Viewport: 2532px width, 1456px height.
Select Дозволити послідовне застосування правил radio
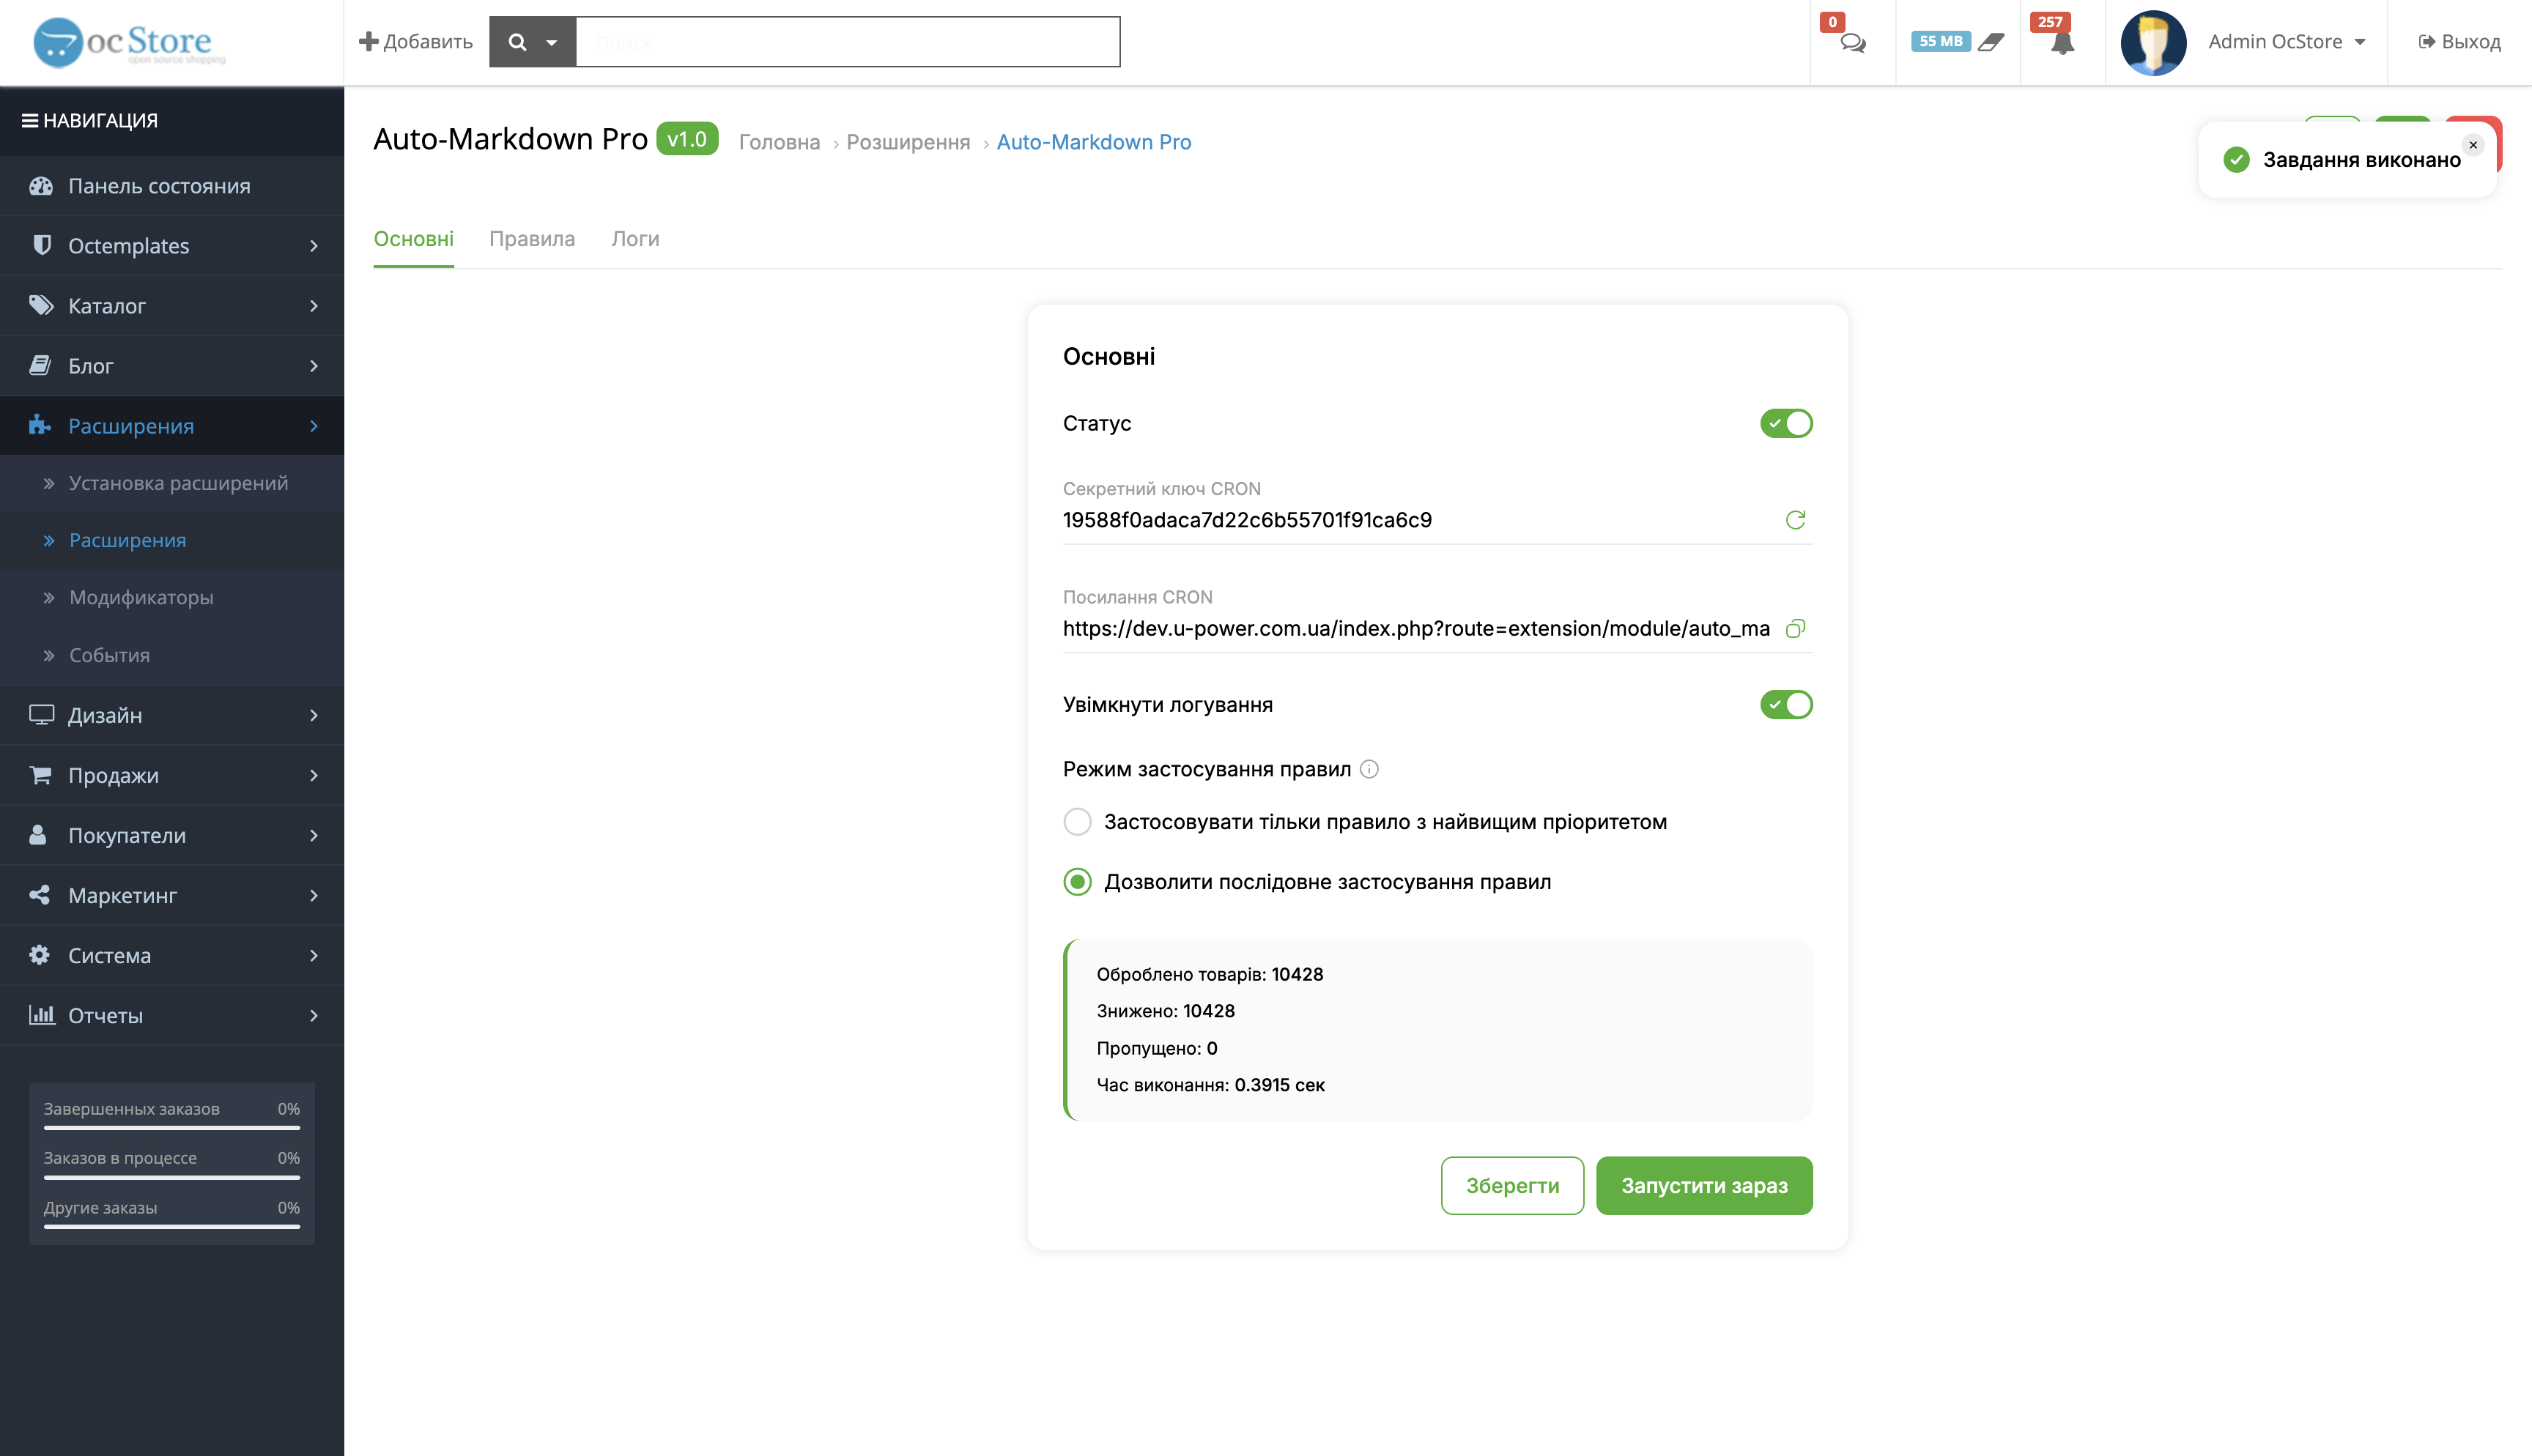1077,882
